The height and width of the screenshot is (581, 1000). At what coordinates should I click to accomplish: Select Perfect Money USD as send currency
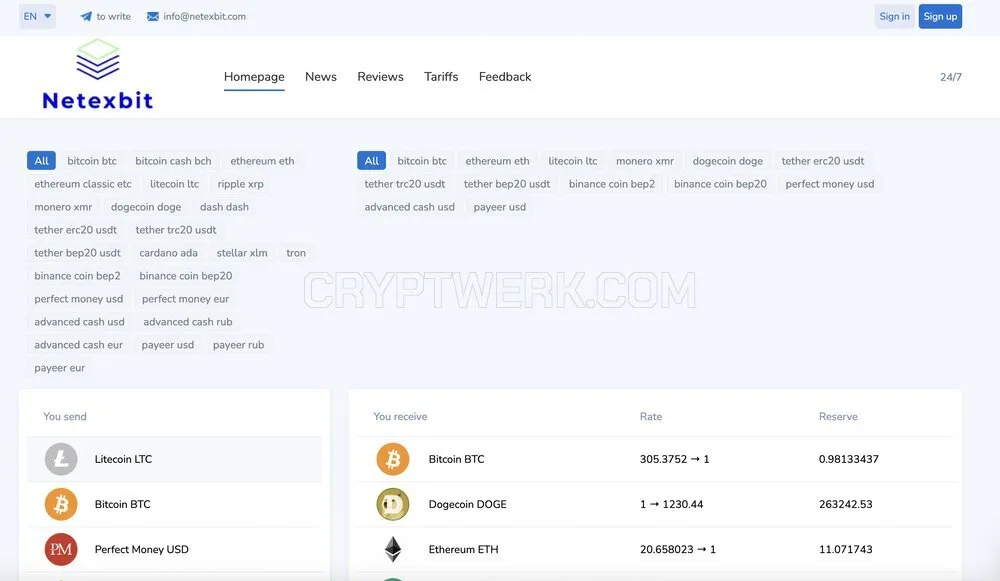tap(174, 549)
